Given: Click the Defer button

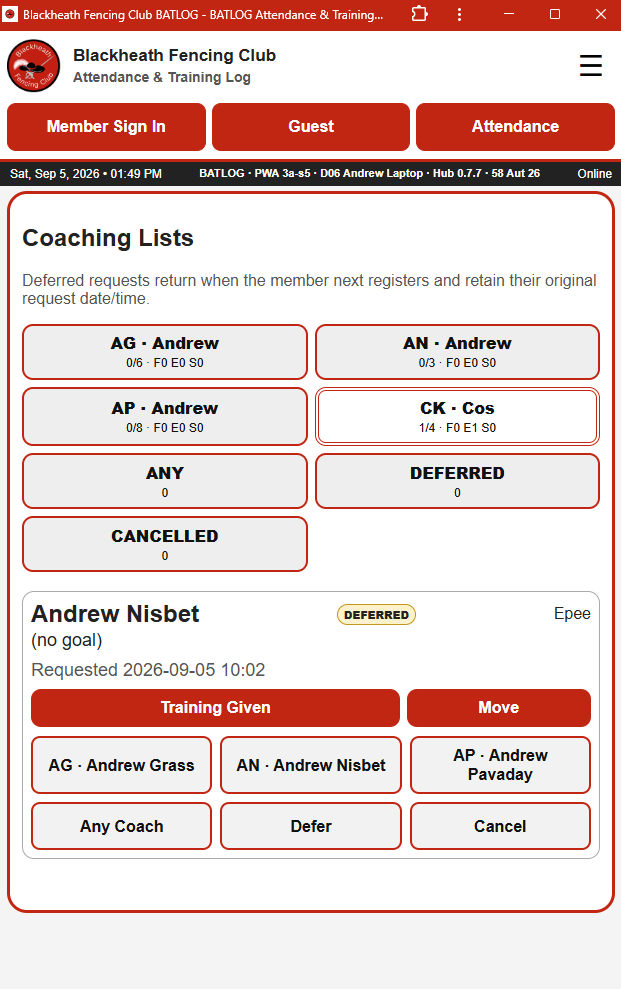Looking at the screenshot, I should [x=311, y=826].
